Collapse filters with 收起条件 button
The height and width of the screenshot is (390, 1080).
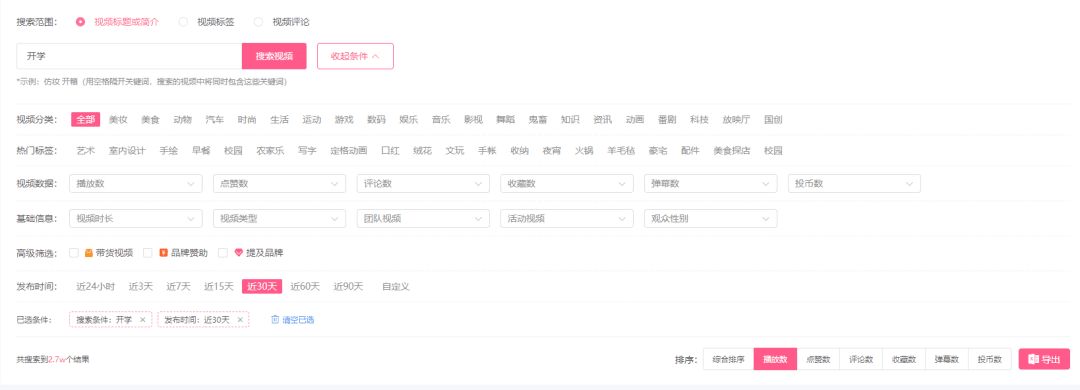click(x=355, y=57)
